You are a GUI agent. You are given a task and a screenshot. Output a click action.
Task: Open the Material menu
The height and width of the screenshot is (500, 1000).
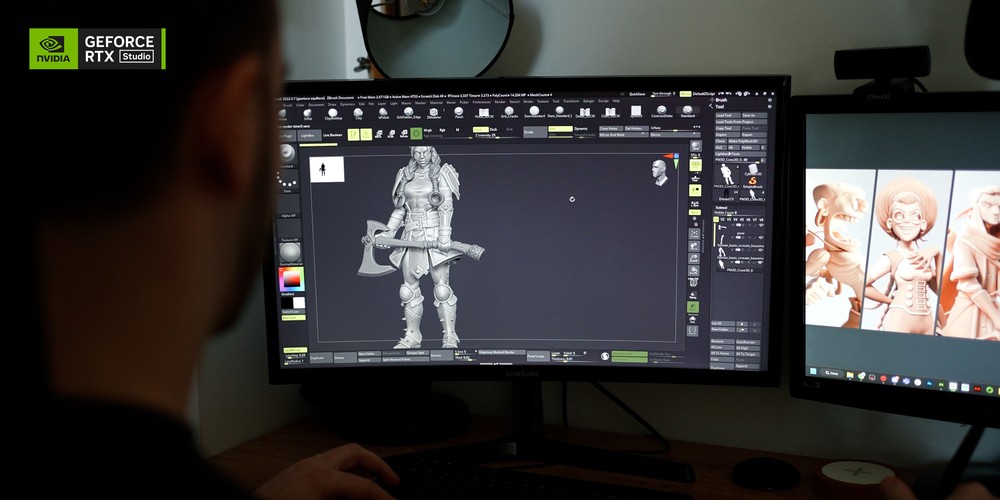click(436, 103)
